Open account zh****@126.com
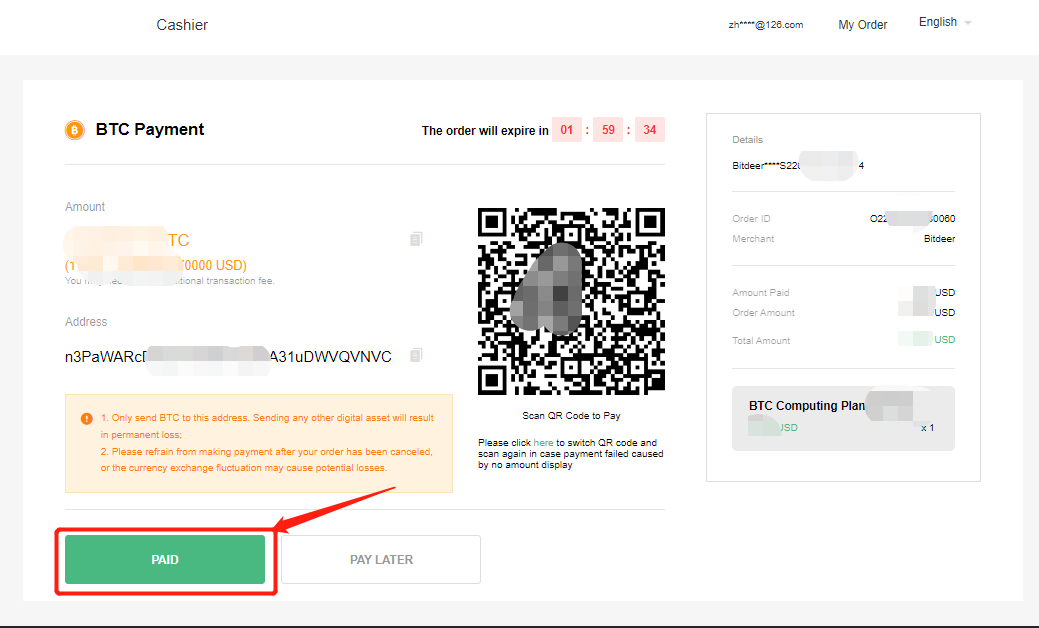Image resolution: width=1039 pixels, height=628 pixels. [x=766, y=25]
